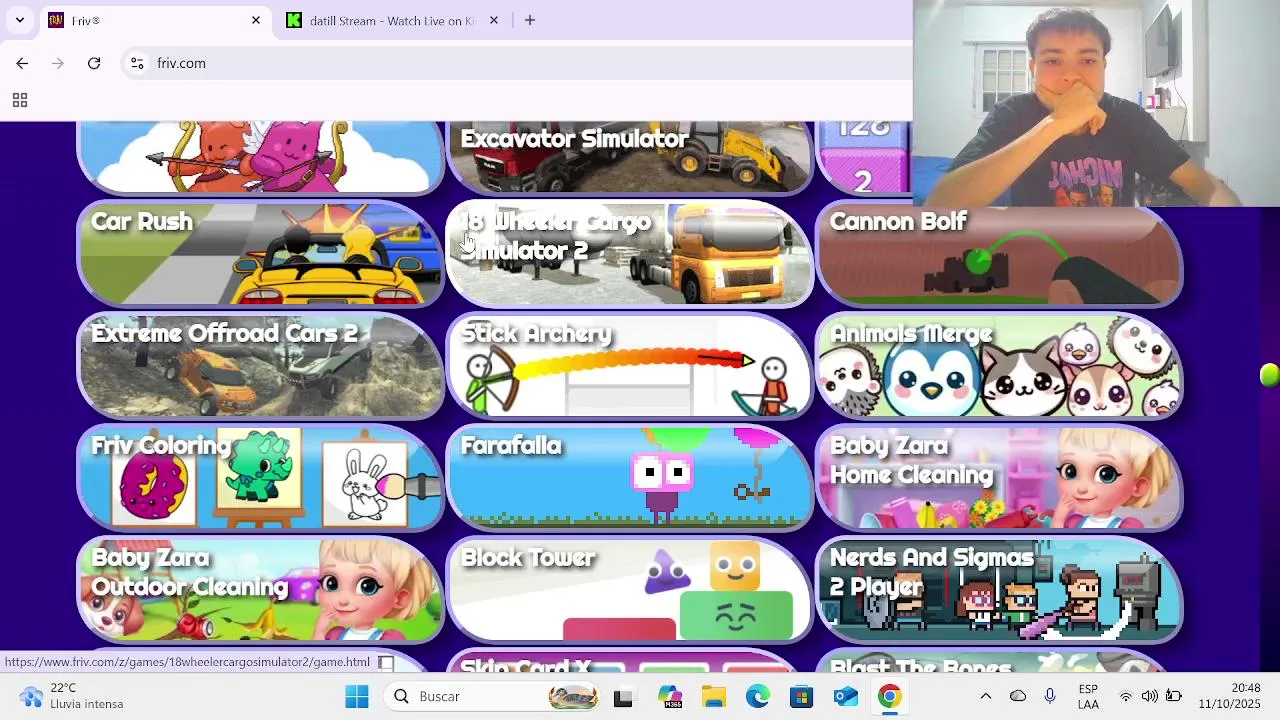The height and width of the screenshot is (720, 1280).
Task: Launch Microsoft Edge from taskbar
Action: 757,696
